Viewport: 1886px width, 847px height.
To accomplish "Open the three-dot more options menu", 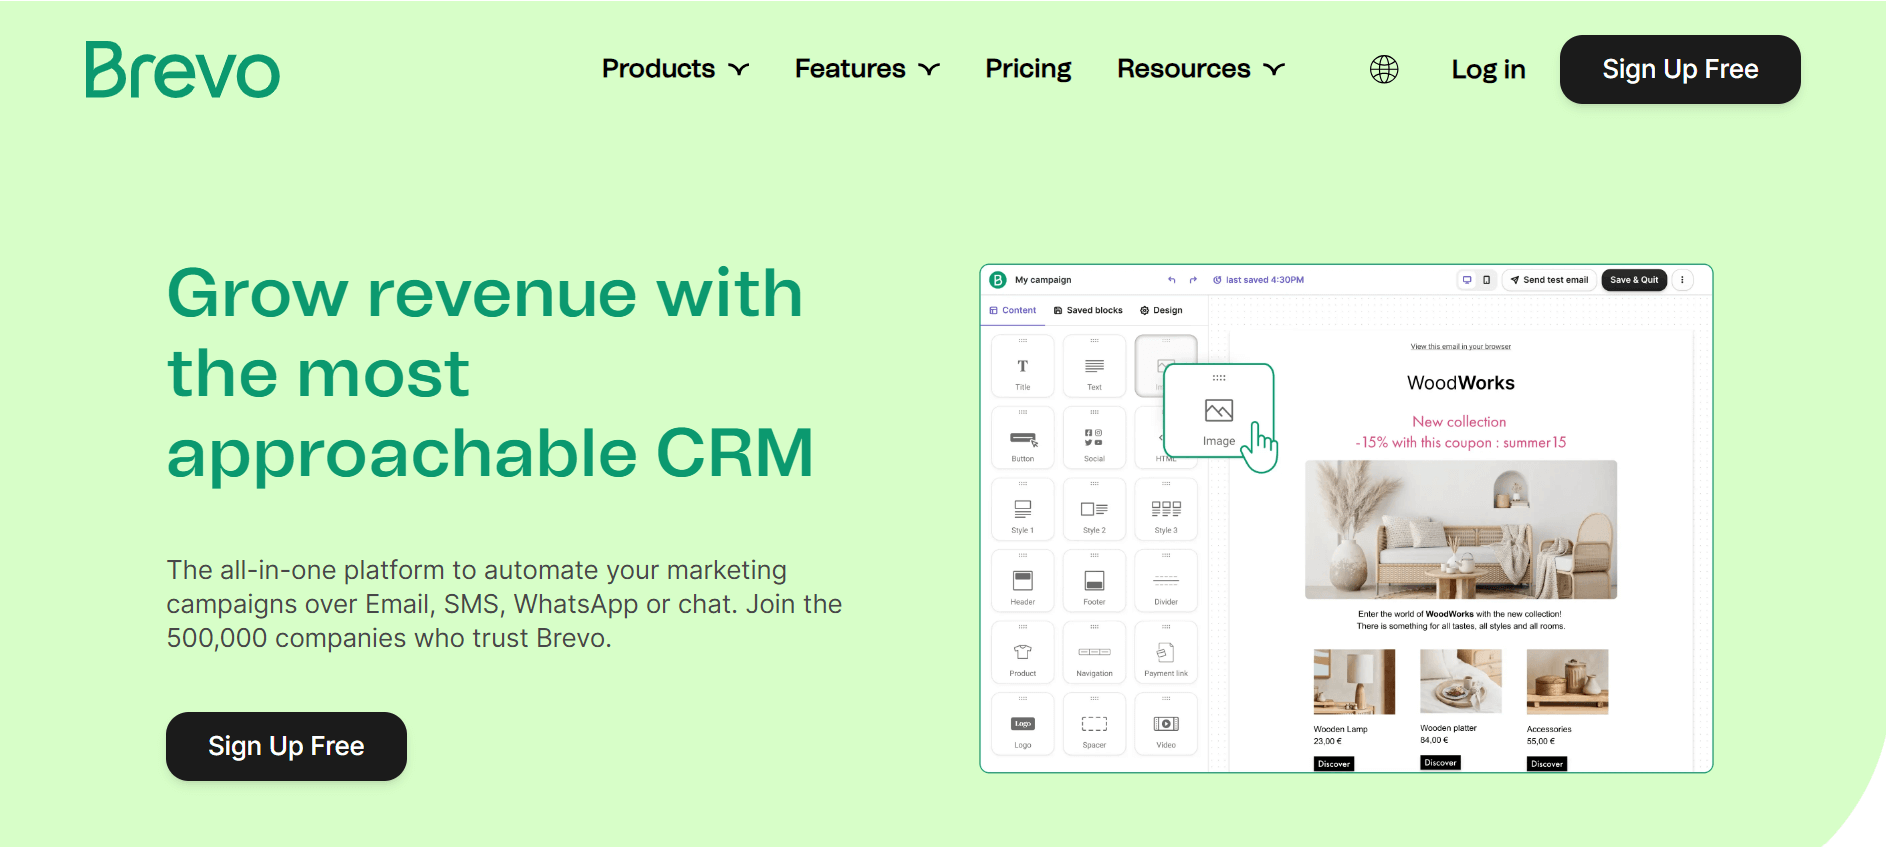I will [x=1683, y=280].
